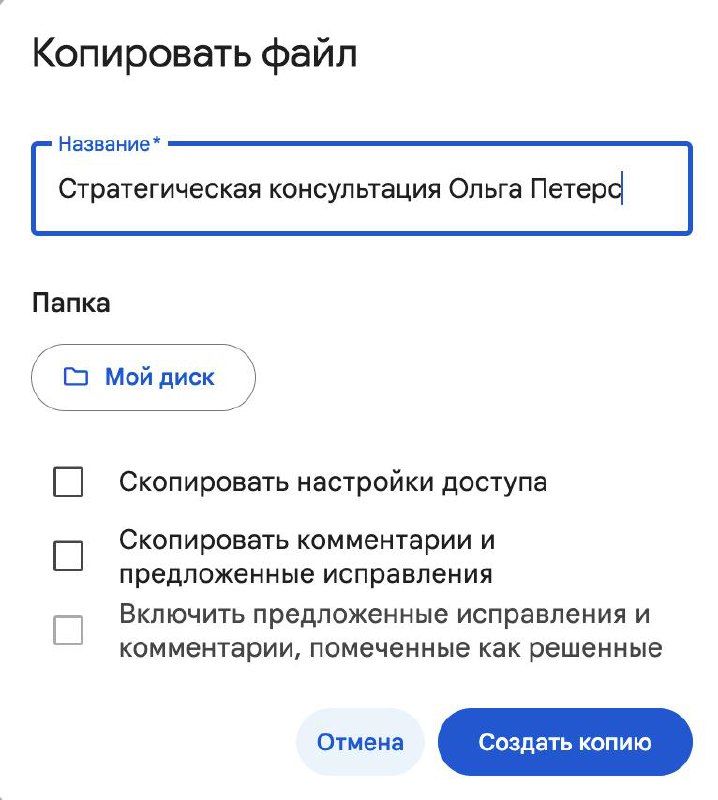Focus the Название text field
The height and width of the screenshot is (800, 718).
click(x=362, y=189)
